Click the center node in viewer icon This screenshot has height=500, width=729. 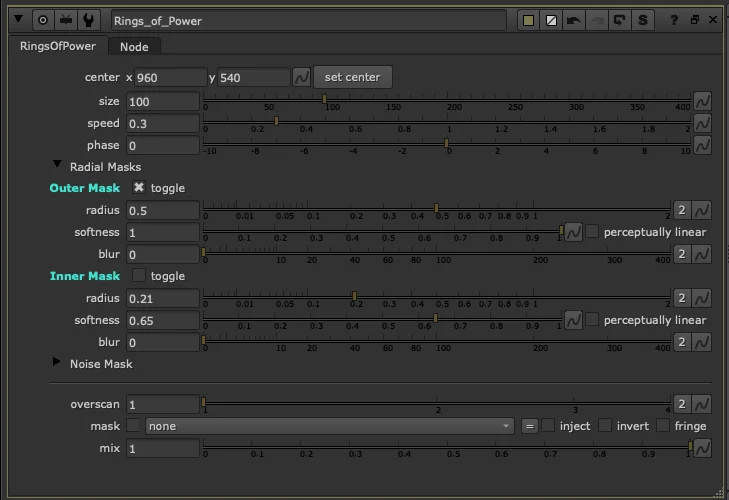point(43,20)
